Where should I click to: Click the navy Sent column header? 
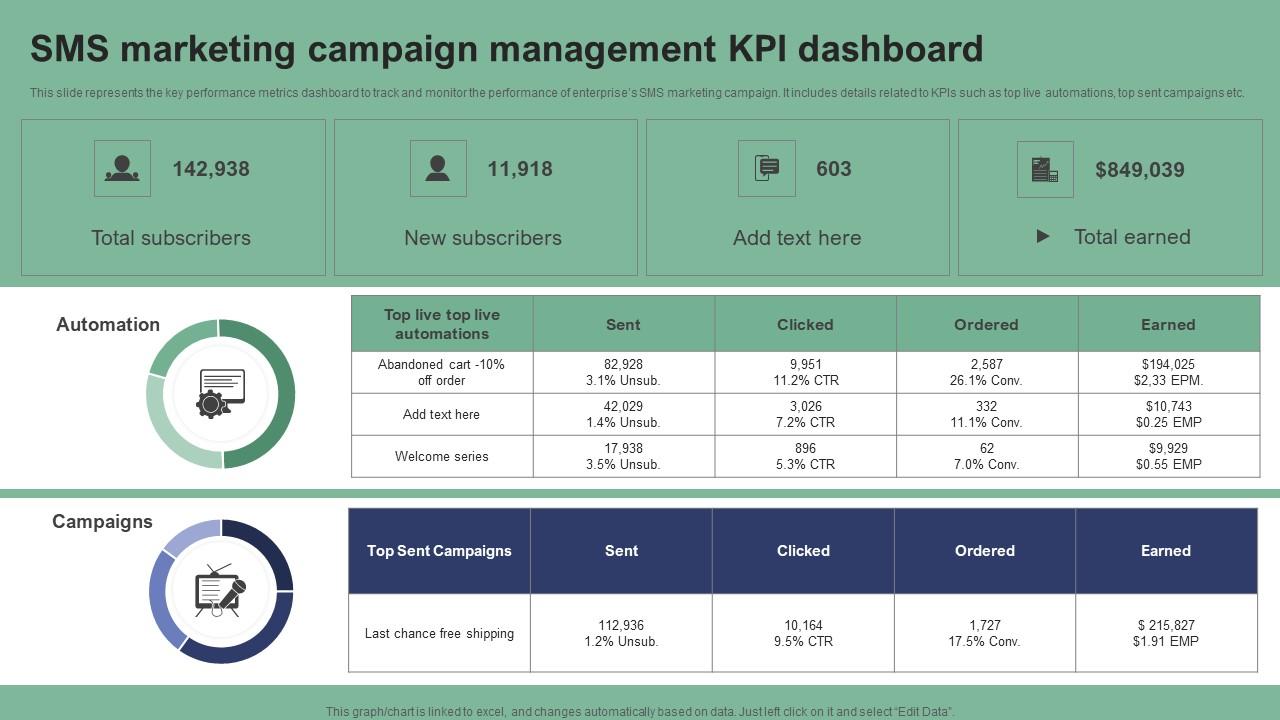621,551
